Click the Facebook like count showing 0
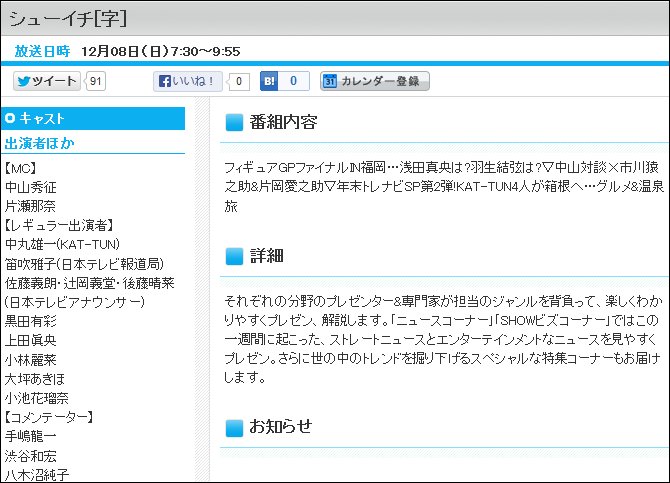Viewport: 670px width, 483px height. [238, 81]
